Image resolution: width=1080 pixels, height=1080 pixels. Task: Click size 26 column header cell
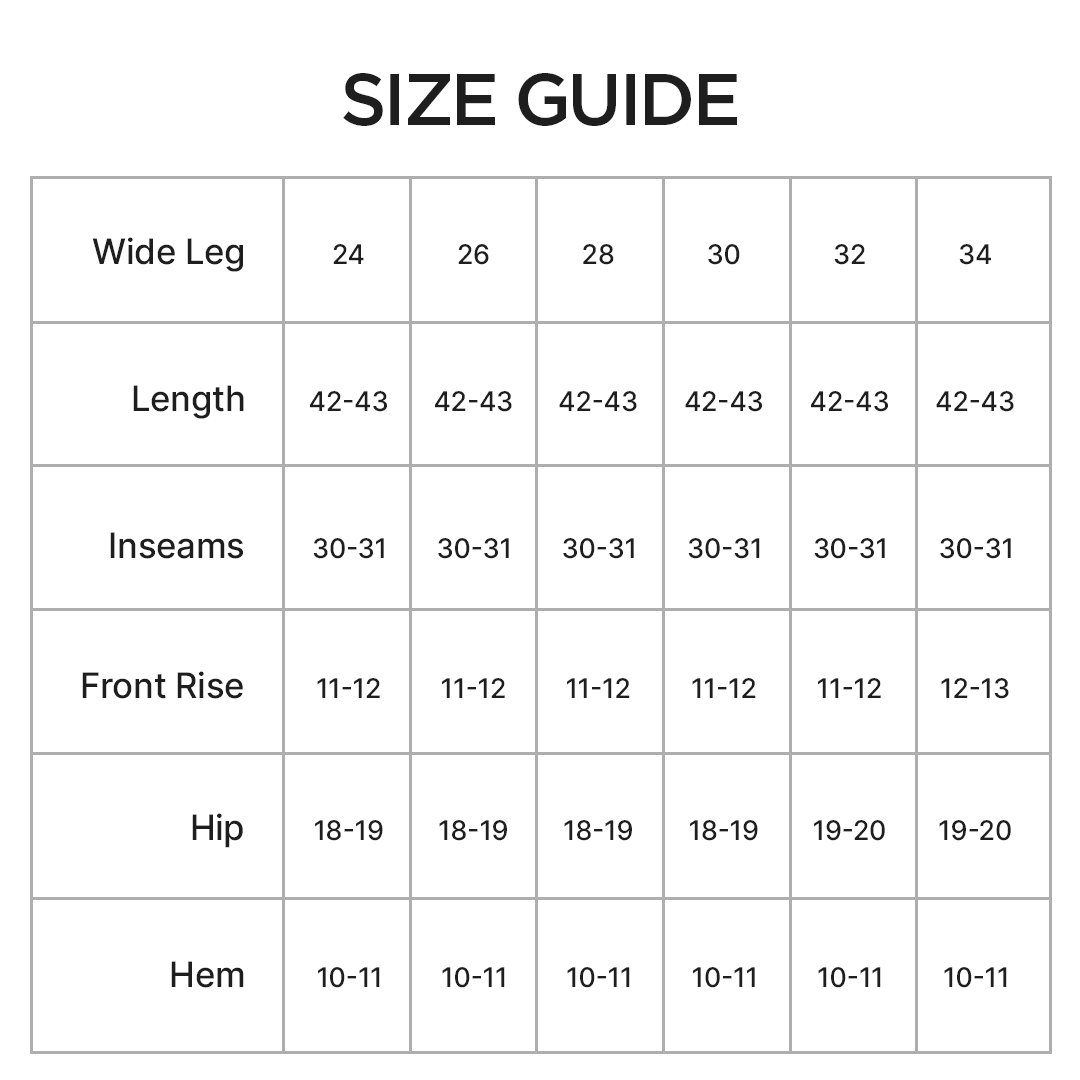point(473,254)
